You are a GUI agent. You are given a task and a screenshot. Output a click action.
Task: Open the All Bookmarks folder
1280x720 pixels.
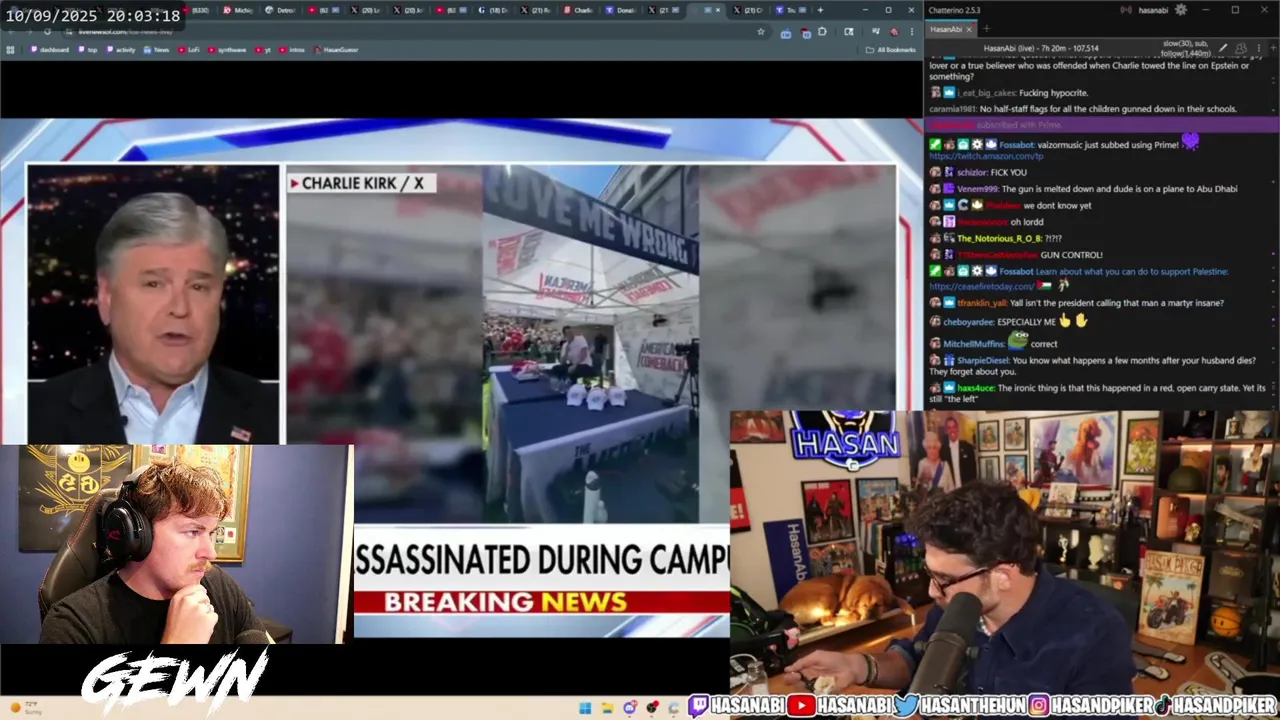click(891, 49)
